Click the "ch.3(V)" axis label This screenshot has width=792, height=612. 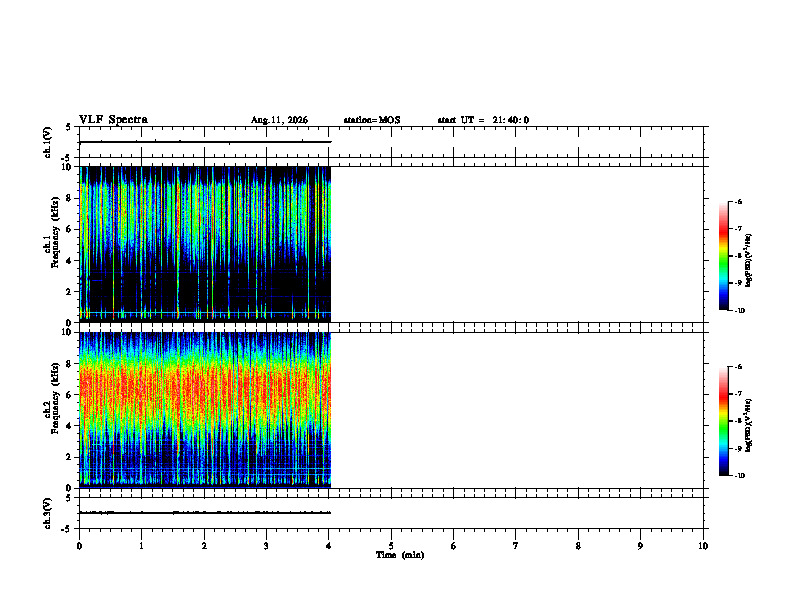tap(48, 513)
